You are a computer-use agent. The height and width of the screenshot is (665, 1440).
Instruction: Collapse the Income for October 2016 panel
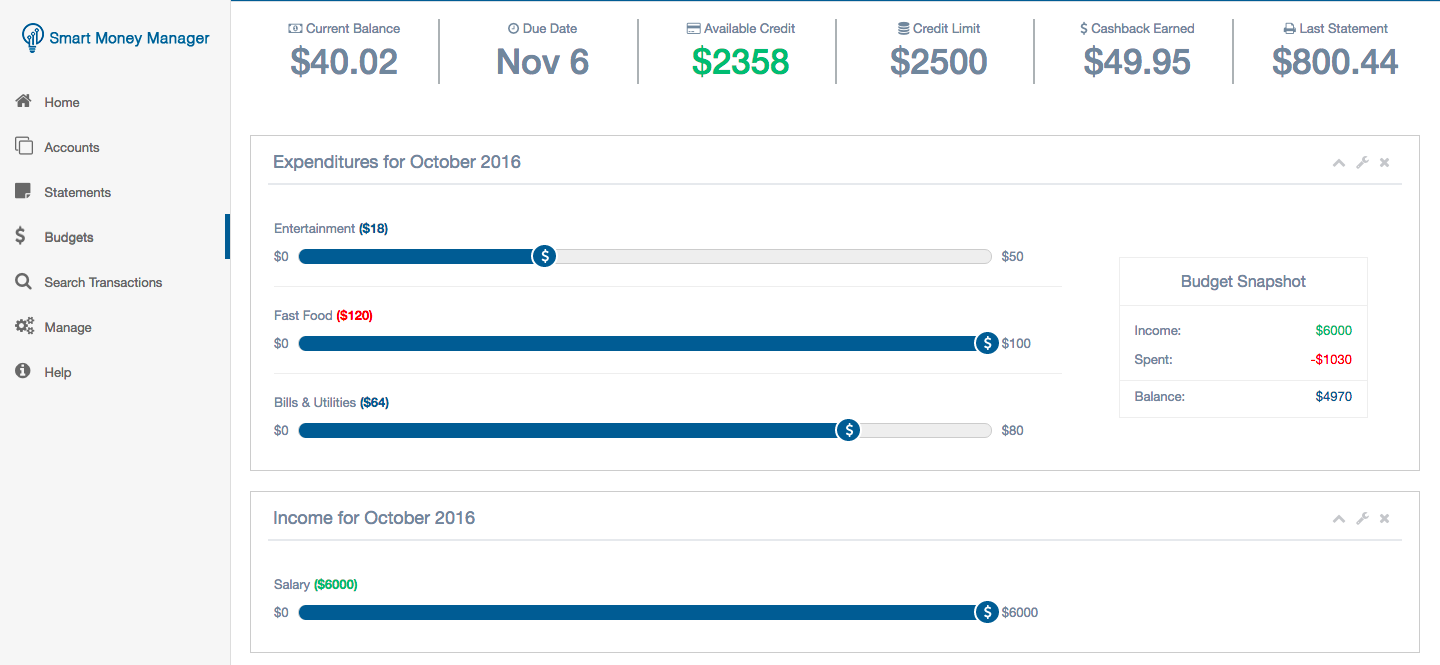pyautogui.click(x=1339, y=519)
